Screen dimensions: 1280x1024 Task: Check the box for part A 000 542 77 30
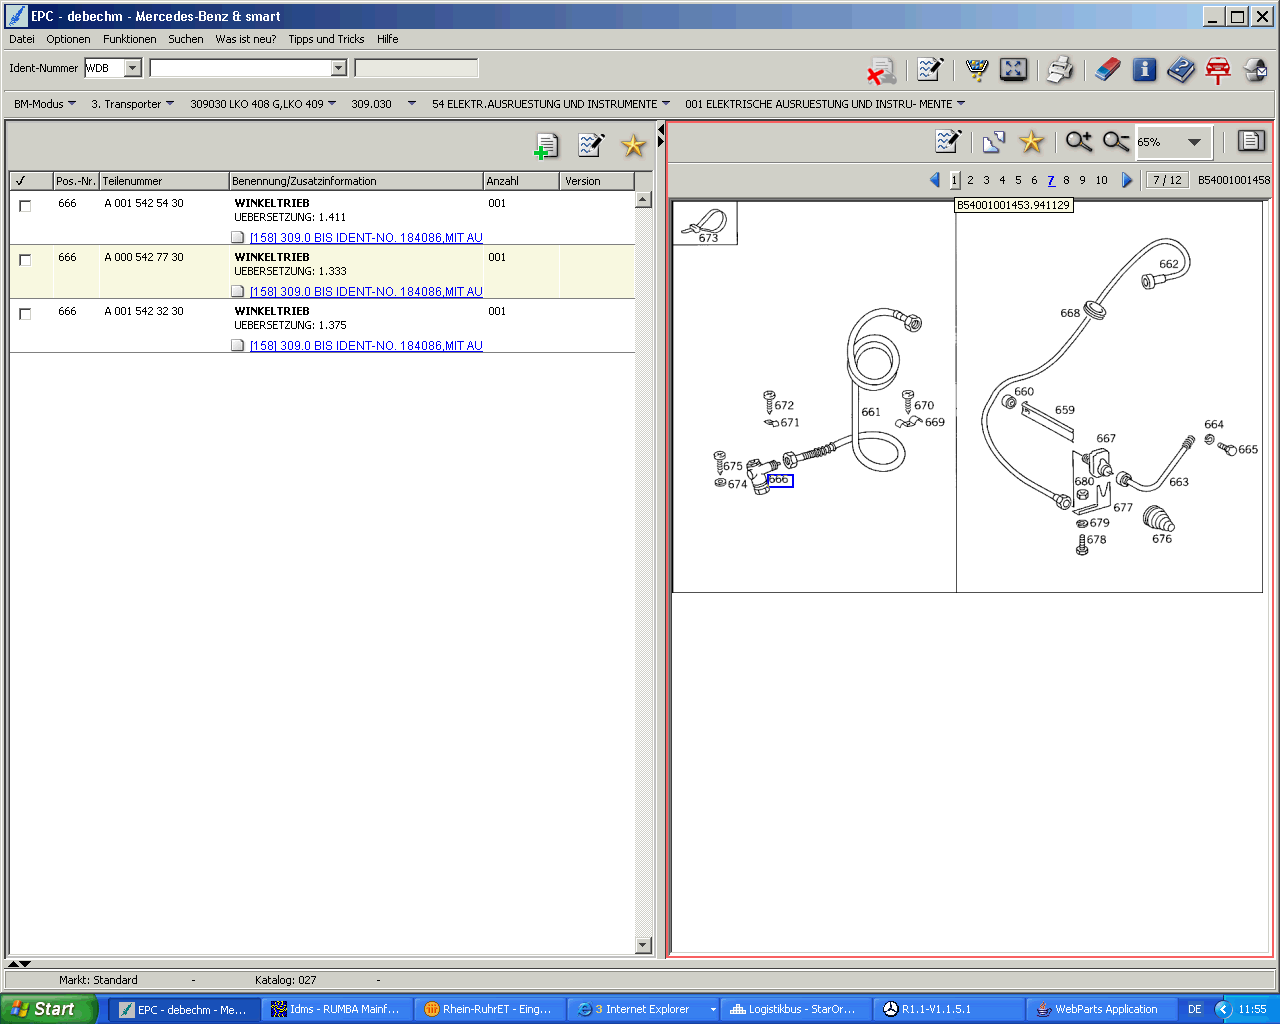[x=26, y=260]
